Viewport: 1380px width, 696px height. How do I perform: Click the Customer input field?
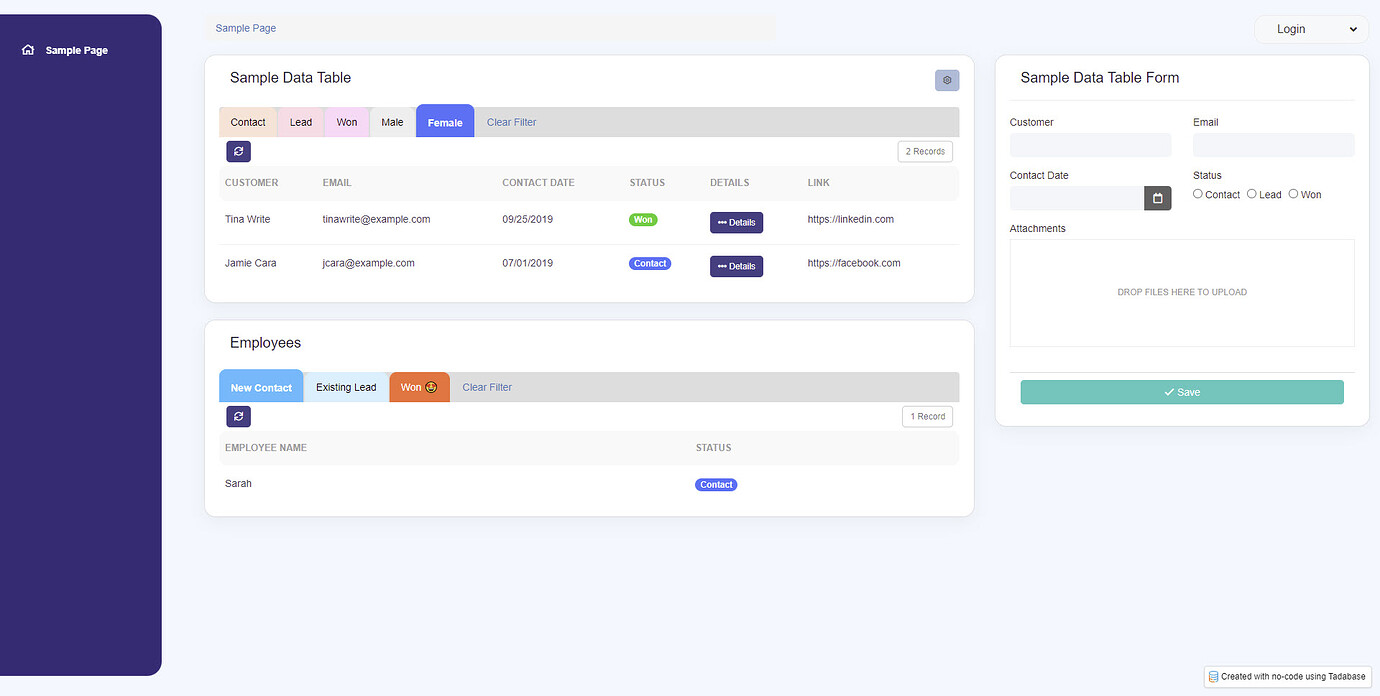point(1090,145)
